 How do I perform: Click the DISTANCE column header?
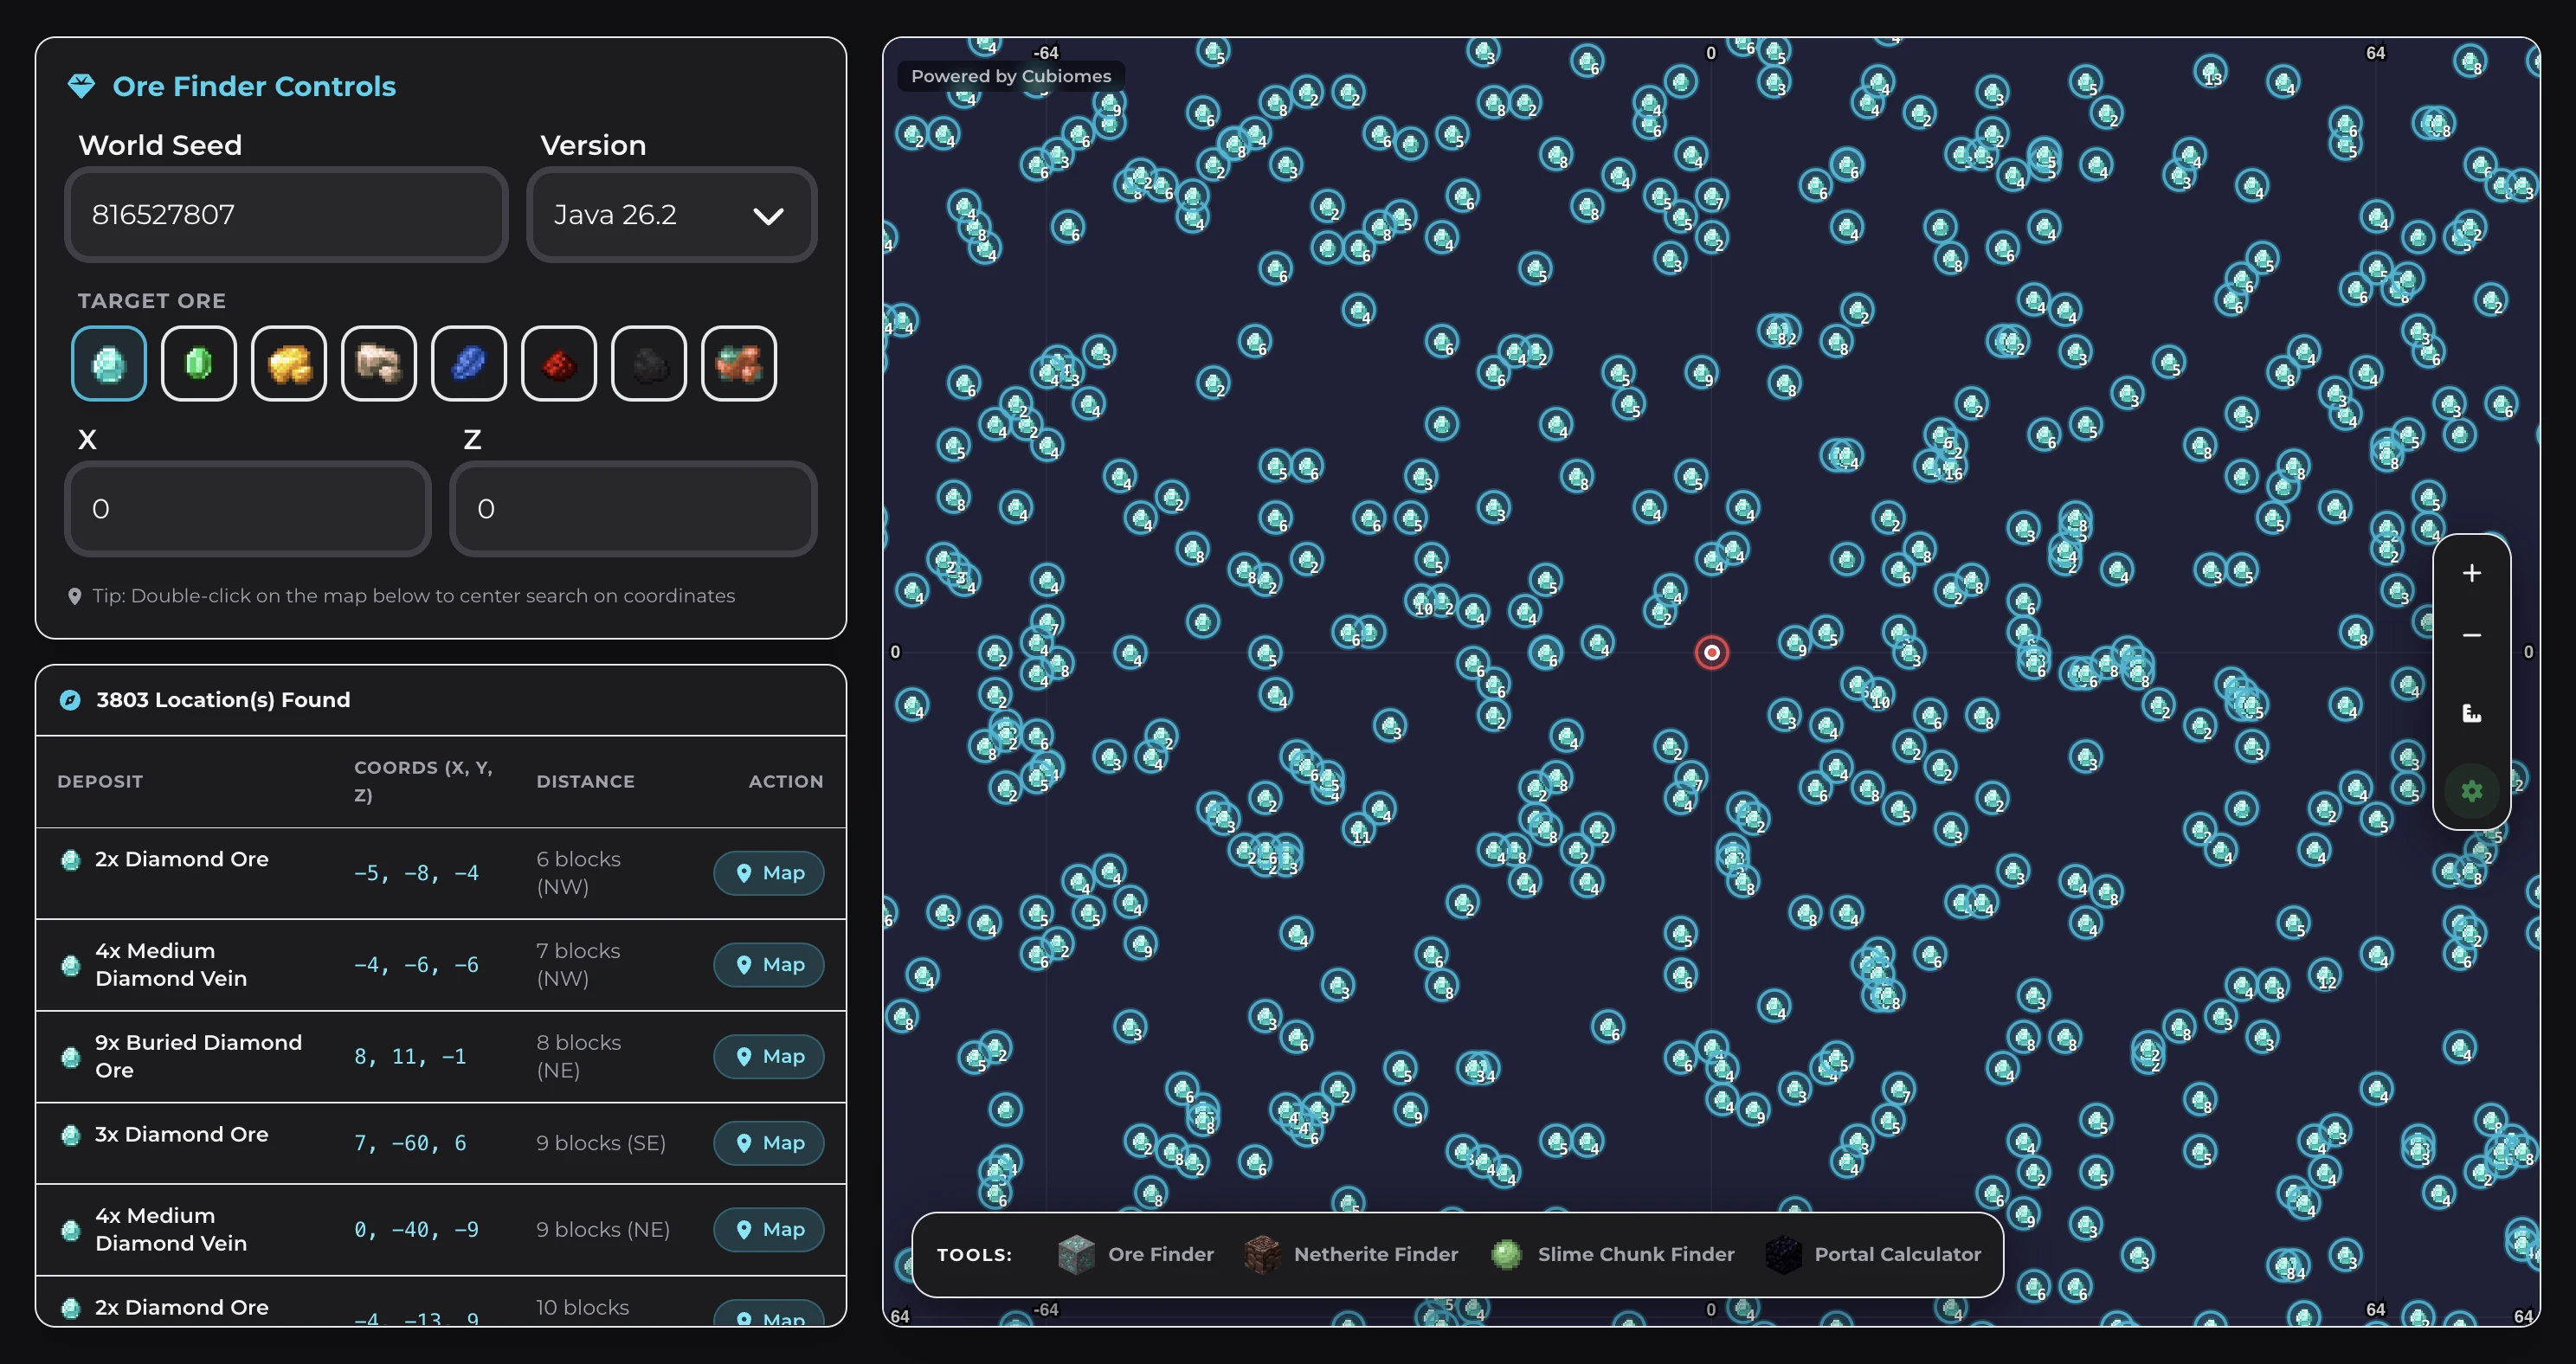tap(585, 782)
